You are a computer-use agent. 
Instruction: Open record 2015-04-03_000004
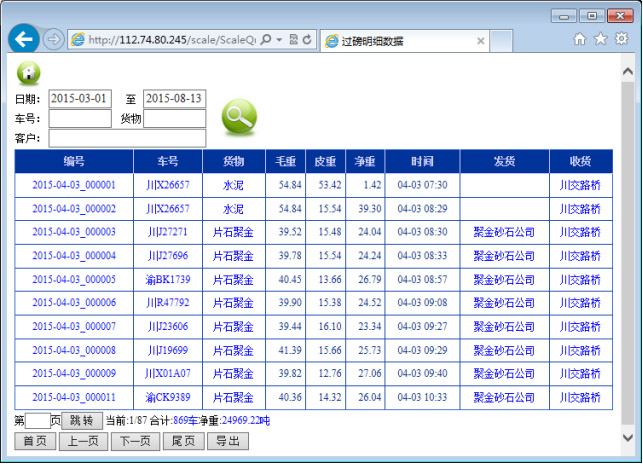pos(74,256)
